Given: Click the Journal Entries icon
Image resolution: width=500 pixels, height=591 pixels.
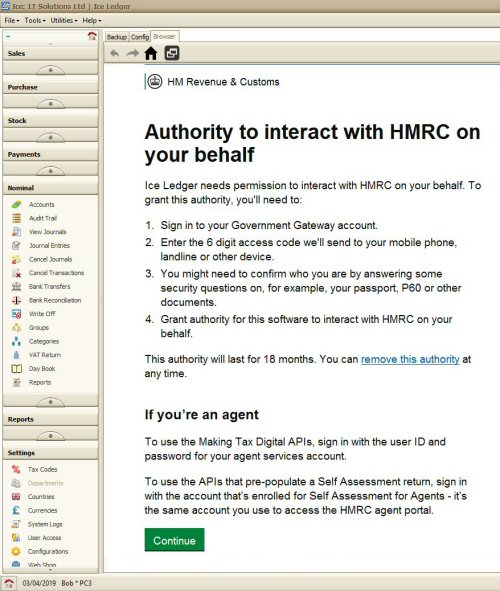Looking at the screenshot, I should coord(16,246).
